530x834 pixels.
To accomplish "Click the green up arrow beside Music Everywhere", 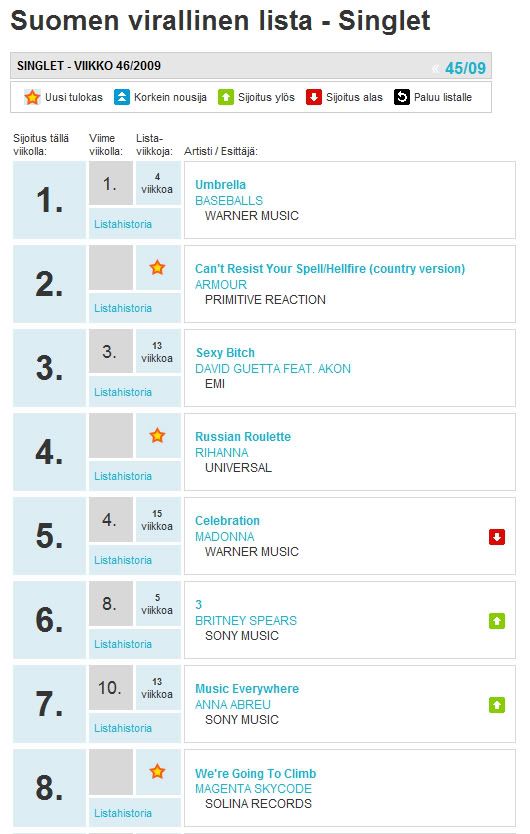I will click(x=497, y=705).
